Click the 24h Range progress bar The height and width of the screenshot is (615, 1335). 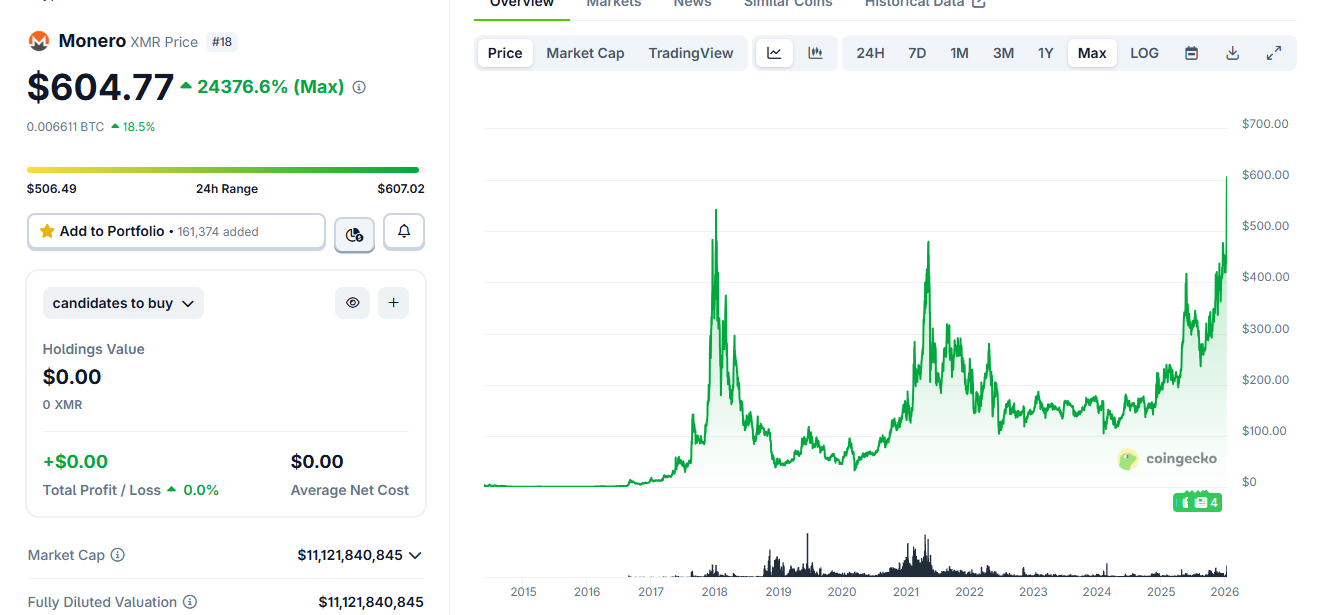coord(223,170)
